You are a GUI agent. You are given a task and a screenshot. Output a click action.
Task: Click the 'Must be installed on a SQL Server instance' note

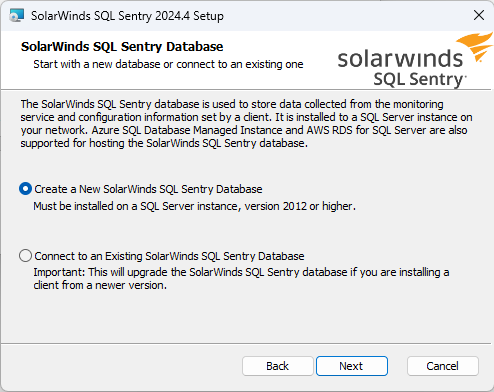coord(194,206)
